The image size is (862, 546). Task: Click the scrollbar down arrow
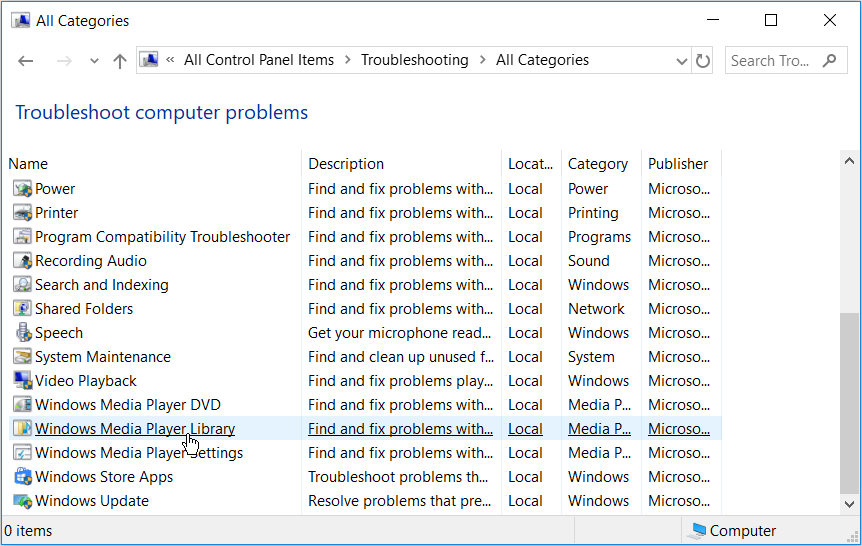pos(850,505)
